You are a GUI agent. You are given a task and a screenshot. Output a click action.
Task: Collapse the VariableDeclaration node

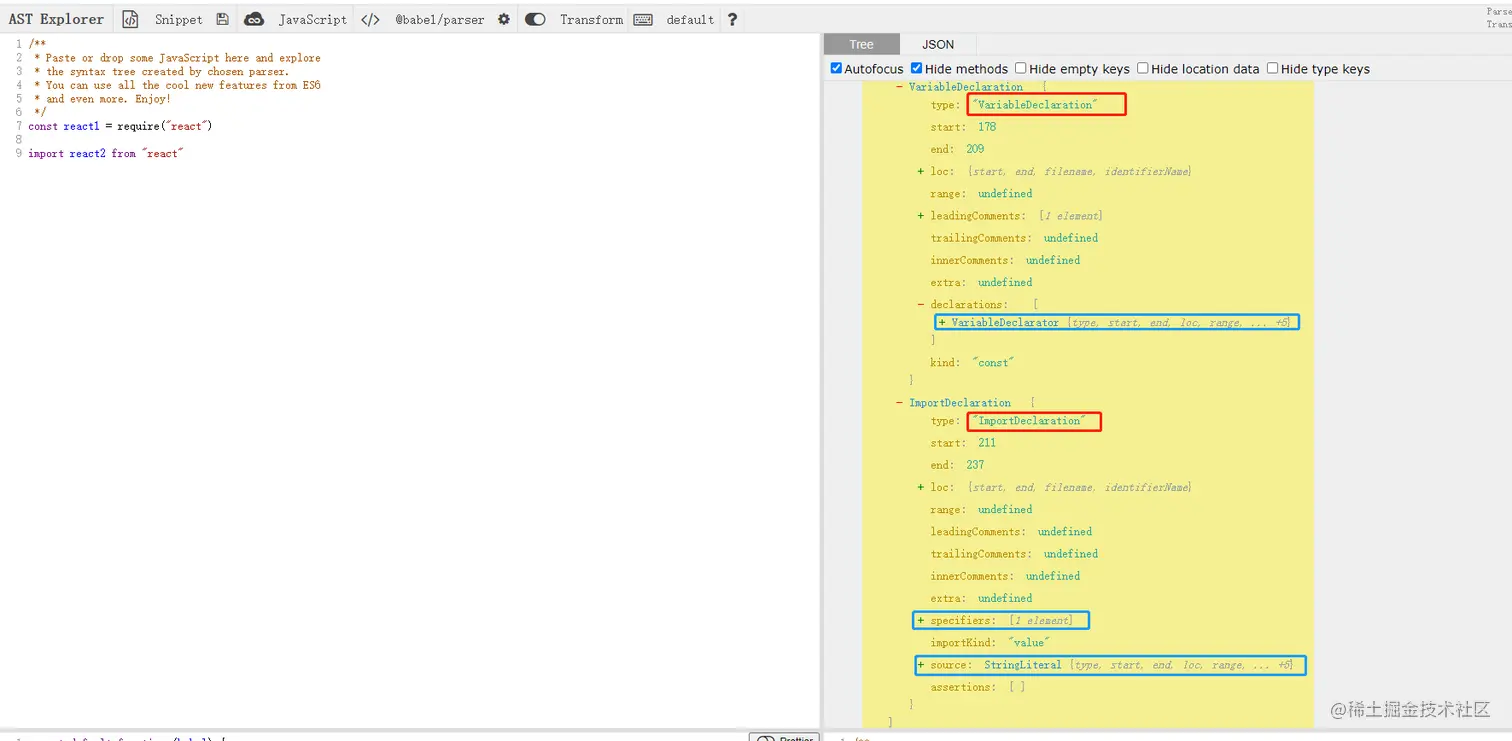tap(899, 87)
